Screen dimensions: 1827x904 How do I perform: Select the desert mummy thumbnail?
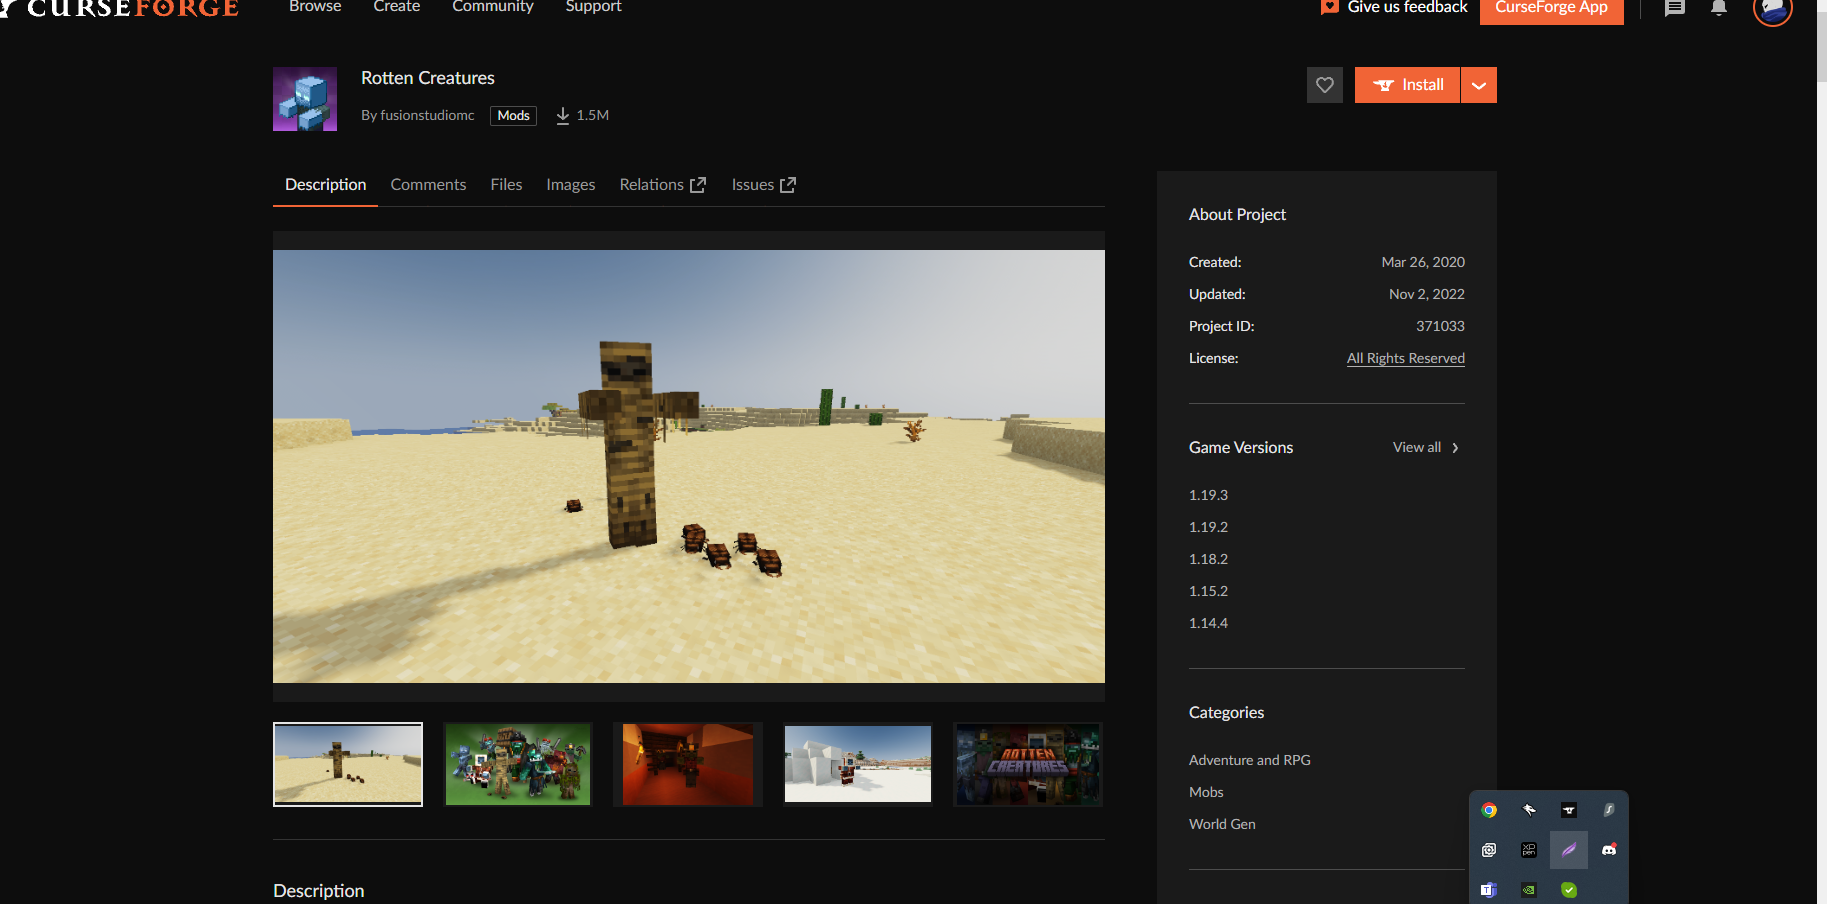(348, 764)
